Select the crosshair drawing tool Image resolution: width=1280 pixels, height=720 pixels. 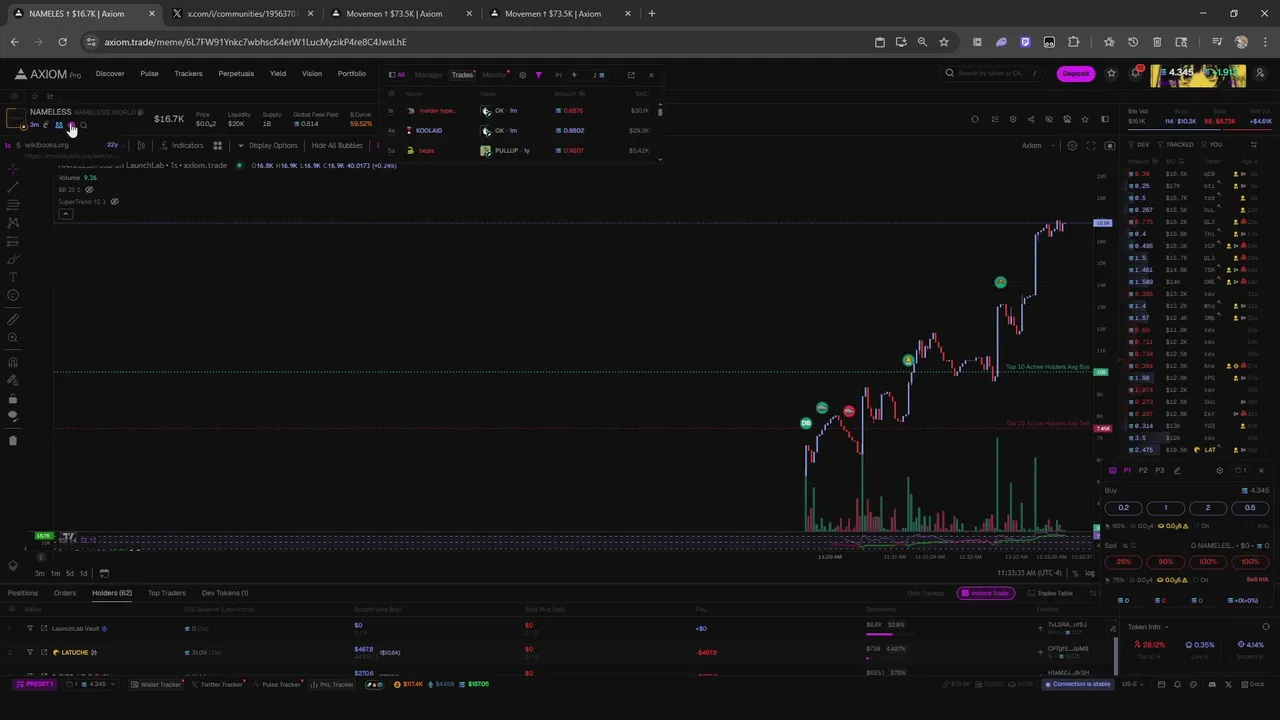coord(13,168)
